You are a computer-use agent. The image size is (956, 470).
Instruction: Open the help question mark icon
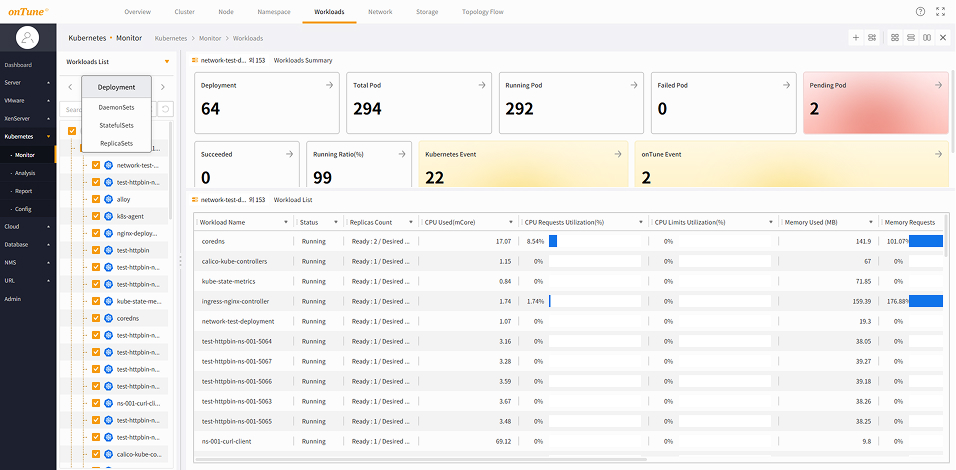920,12
